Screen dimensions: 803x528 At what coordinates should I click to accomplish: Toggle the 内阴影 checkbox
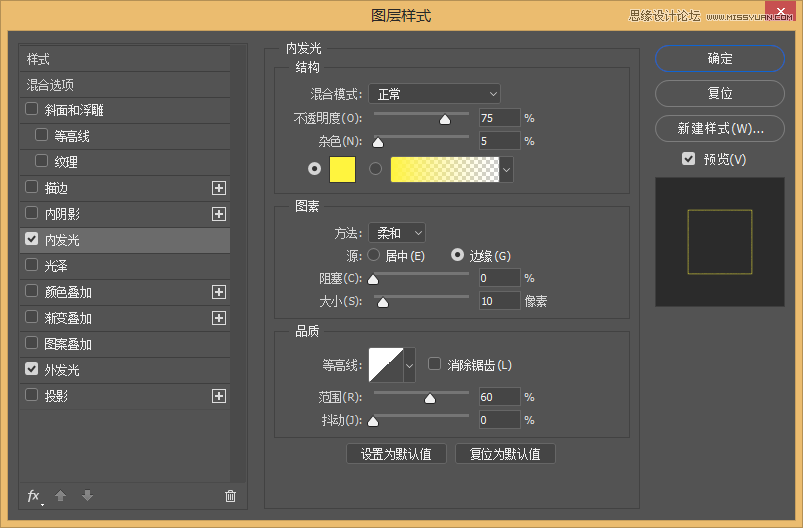click(32, 213)
